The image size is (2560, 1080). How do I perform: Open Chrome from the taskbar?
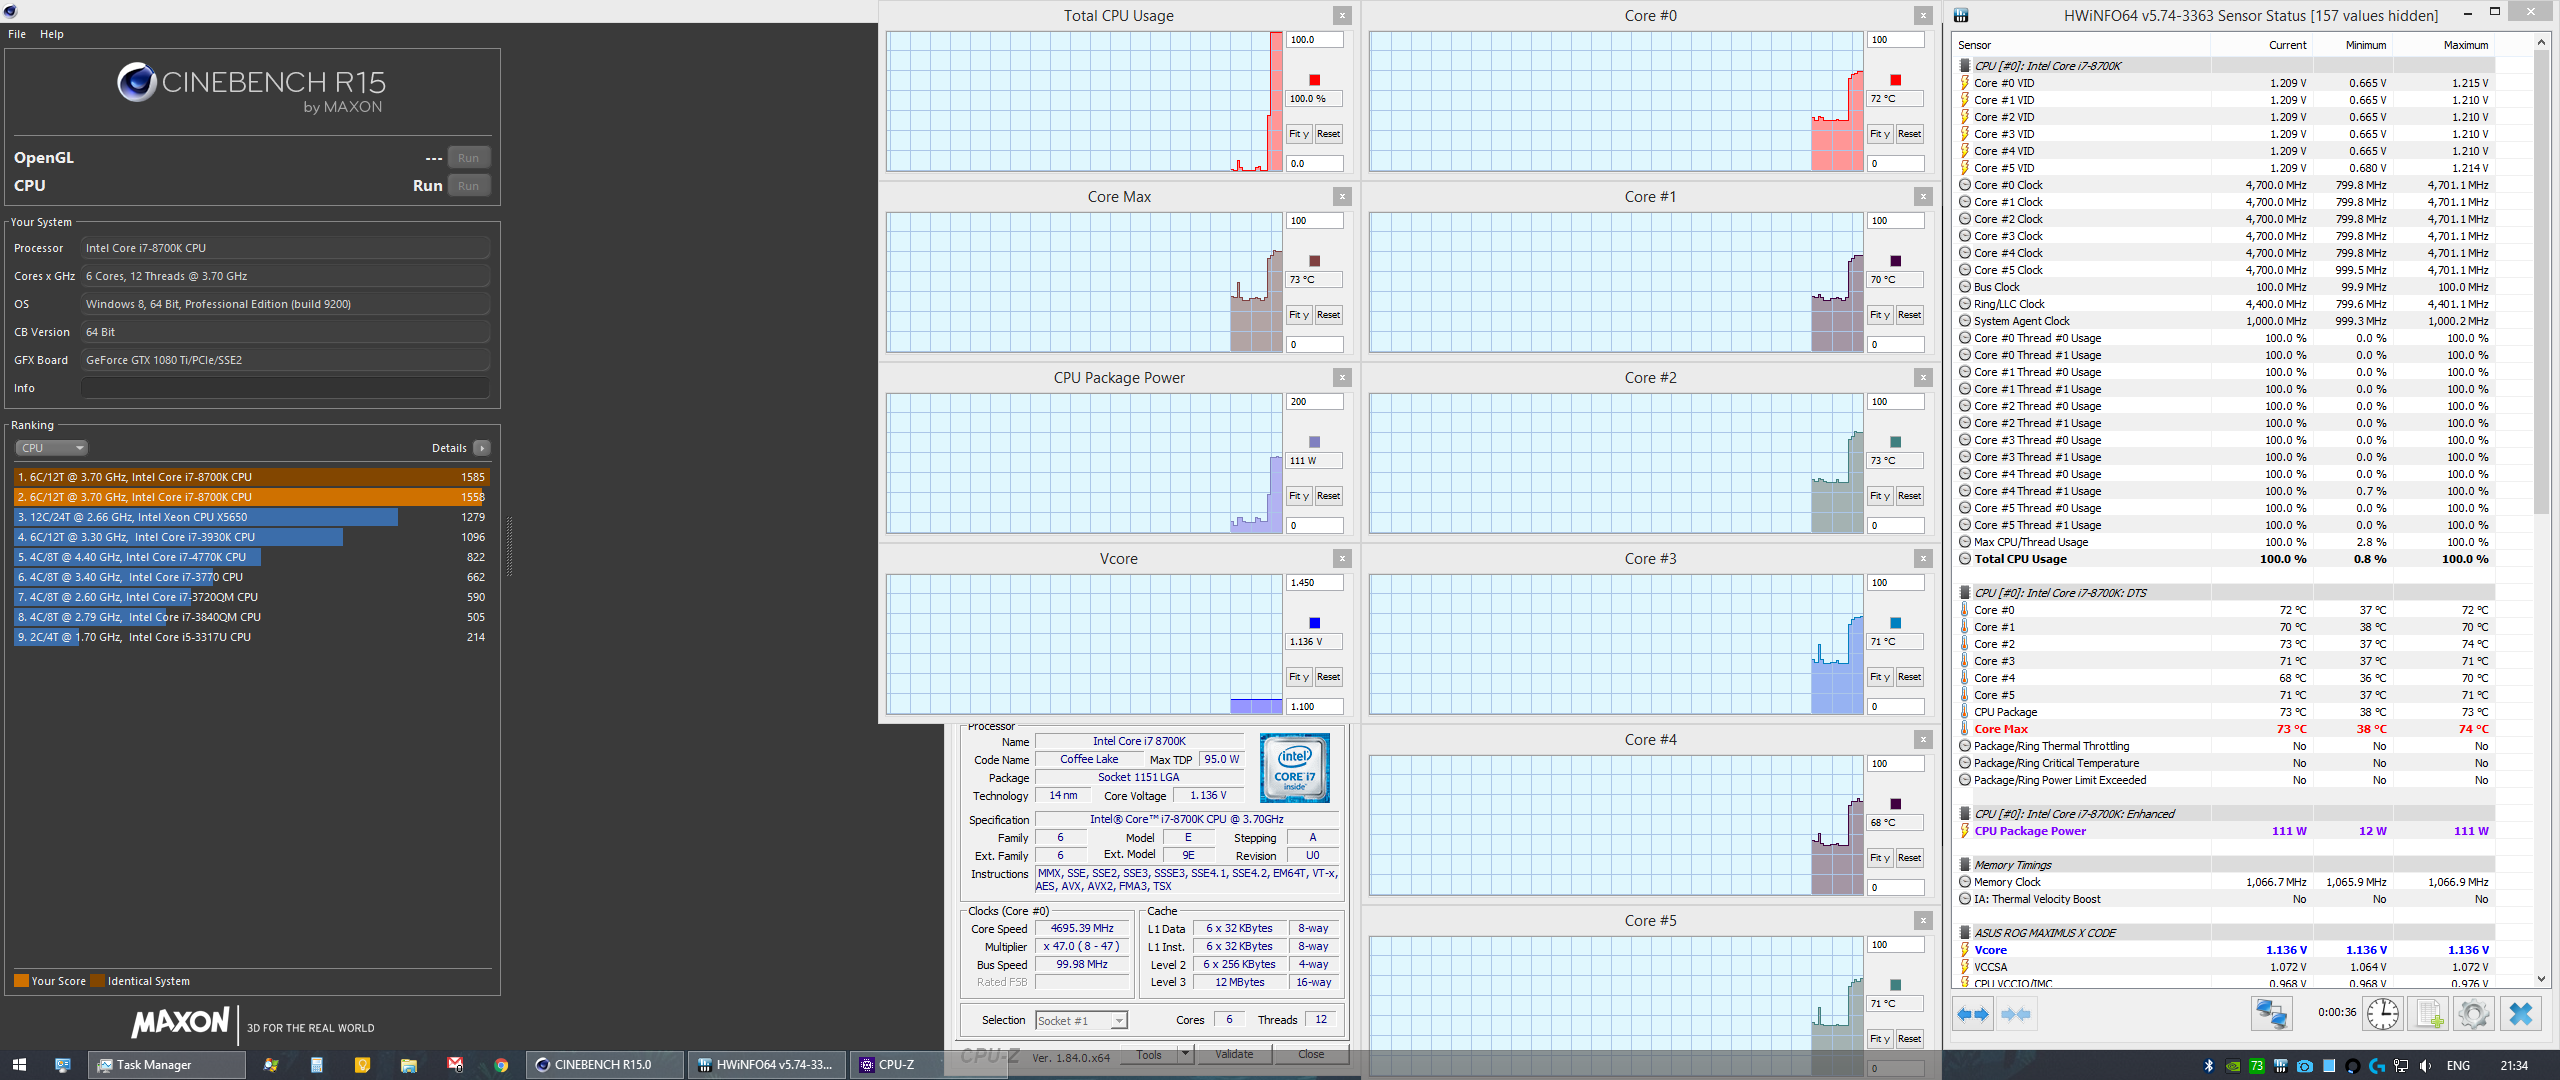(501, 1065)
